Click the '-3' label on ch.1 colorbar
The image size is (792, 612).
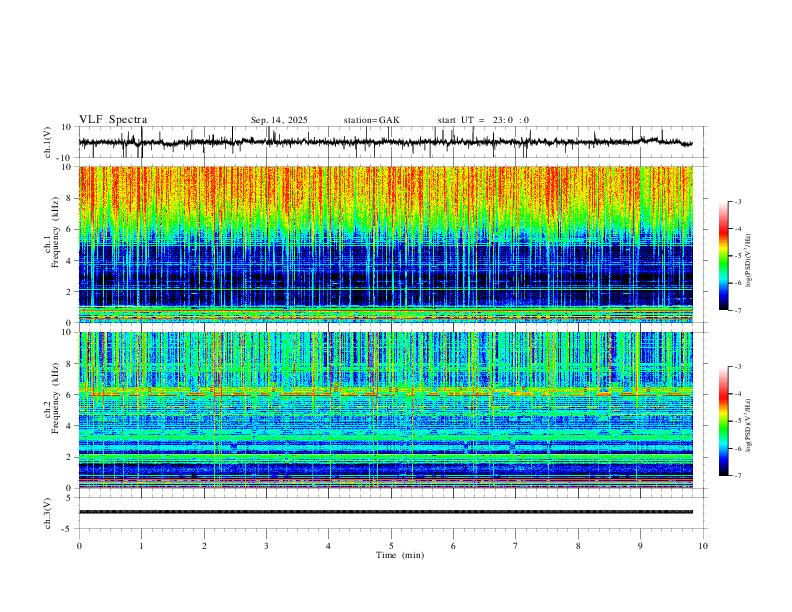(x=738, y=201)
